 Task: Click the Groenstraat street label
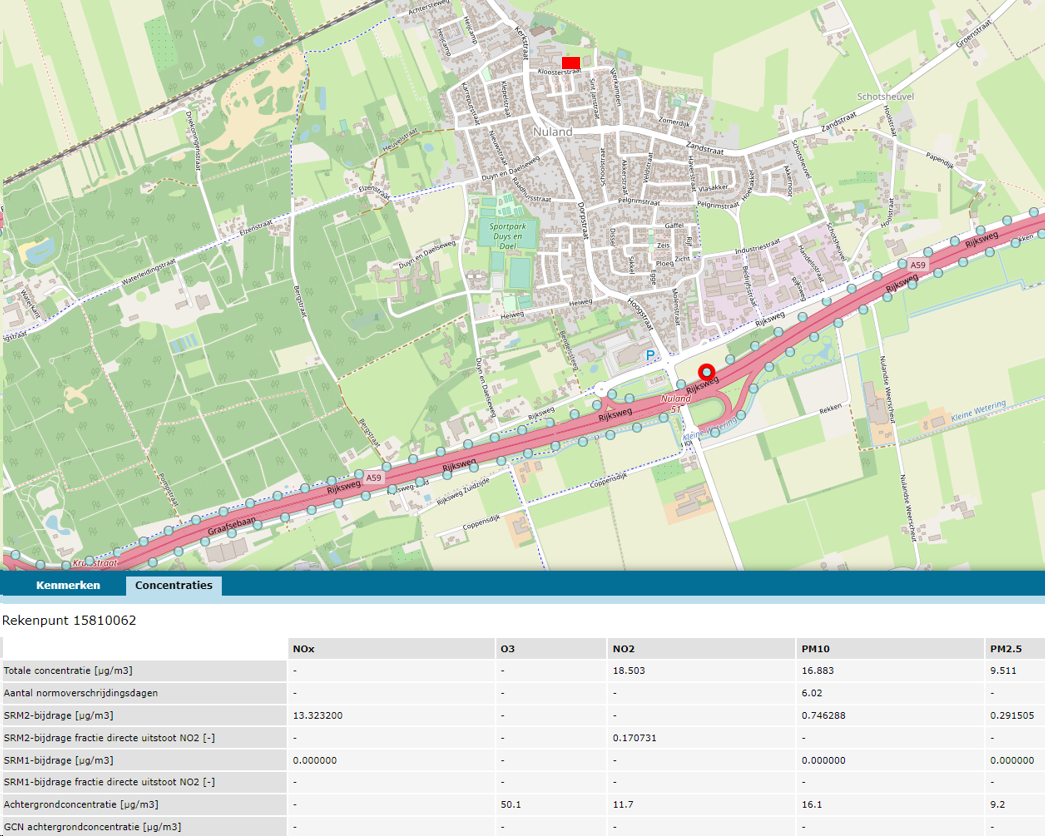pos(974,34)
